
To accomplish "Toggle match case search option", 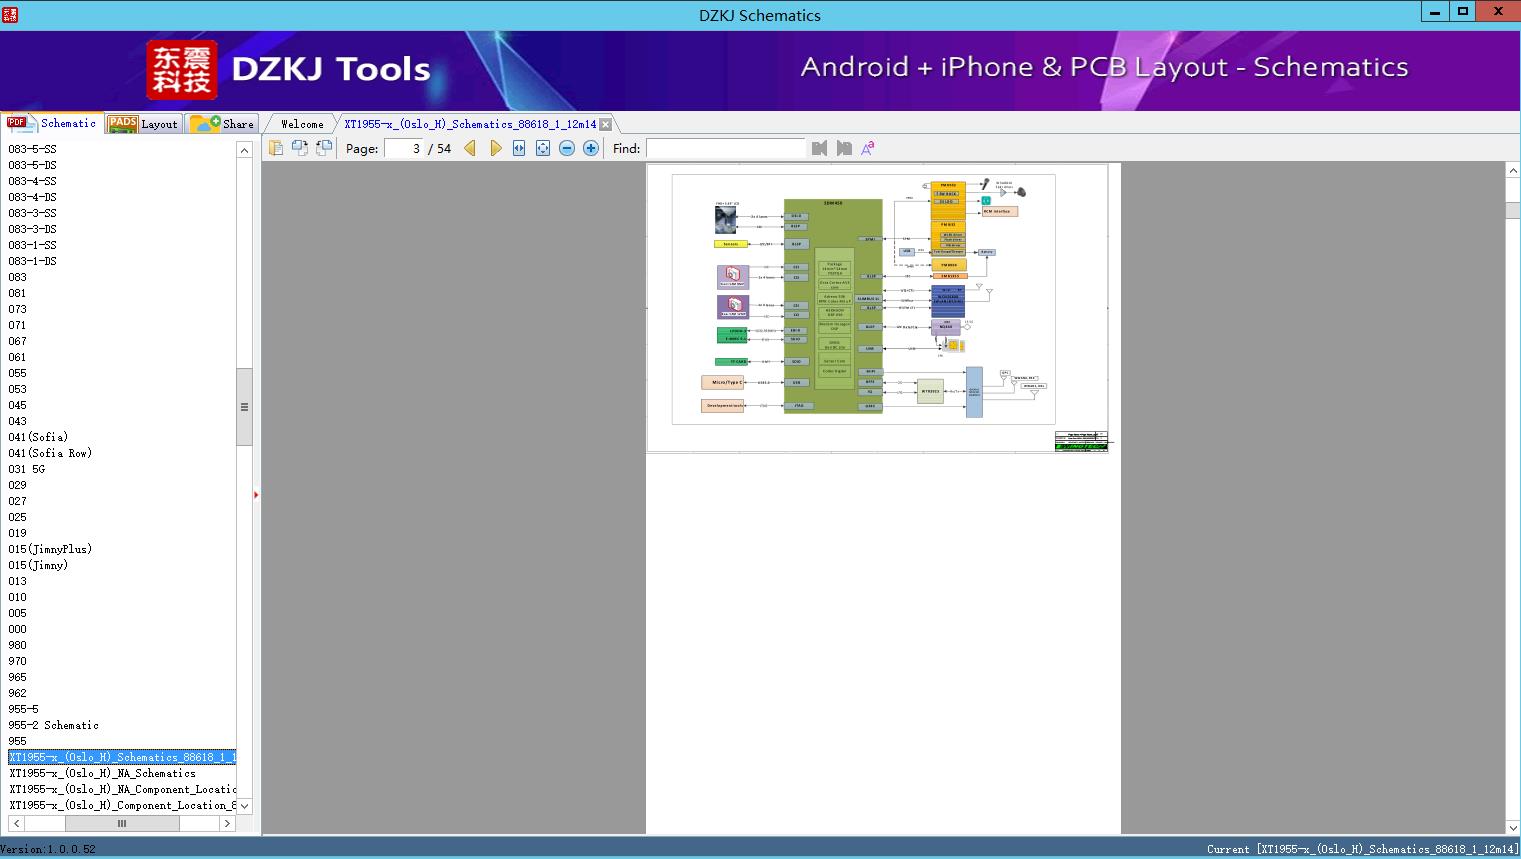I will tap(868, 148).
